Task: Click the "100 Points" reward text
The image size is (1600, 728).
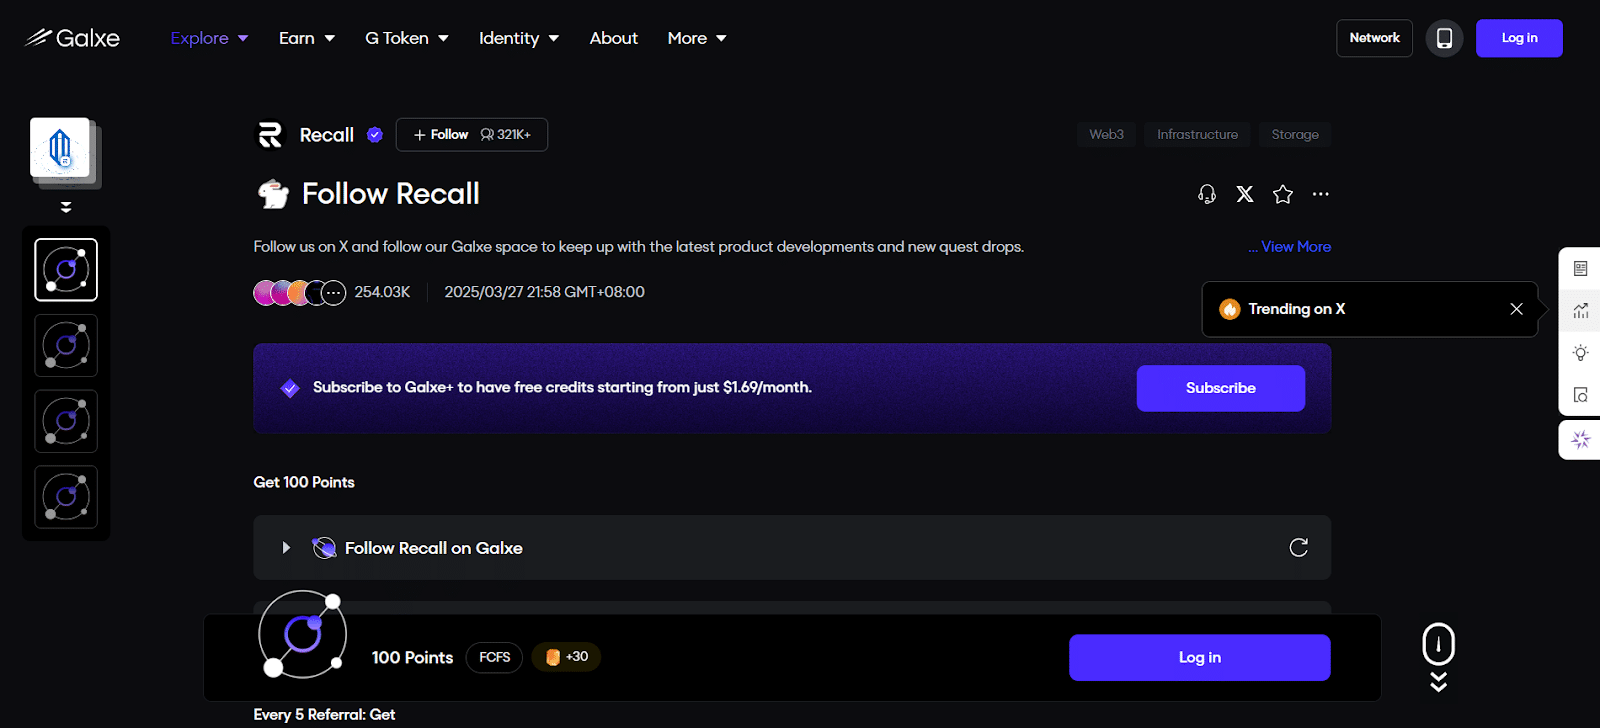Action: 412,657
